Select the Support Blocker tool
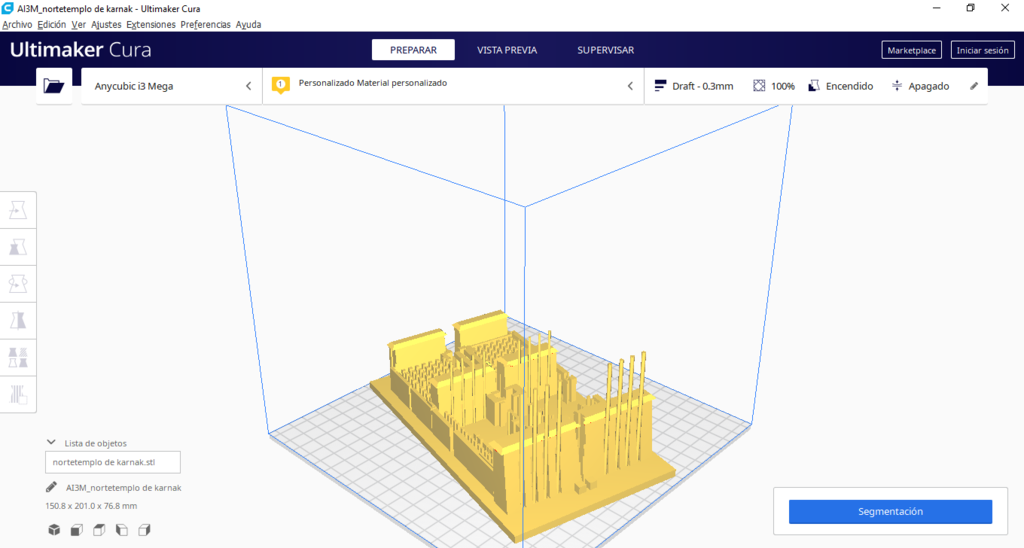The height and width of the screenshot is (548, 1024). pos(18,395)
